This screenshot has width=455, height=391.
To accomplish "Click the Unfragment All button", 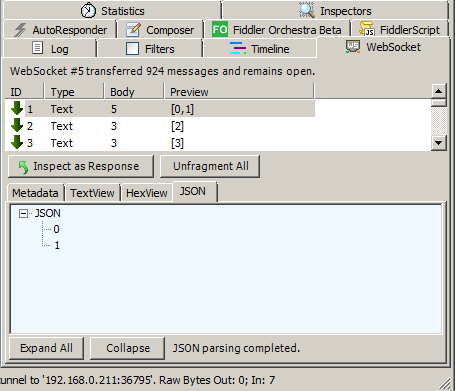I will pyautogui.click(x=210, y=166).
